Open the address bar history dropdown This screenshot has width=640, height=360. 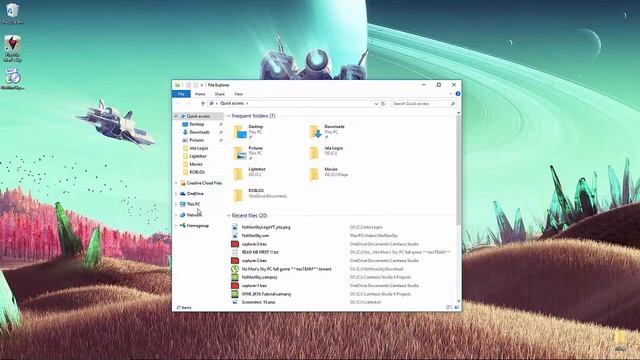376,104
